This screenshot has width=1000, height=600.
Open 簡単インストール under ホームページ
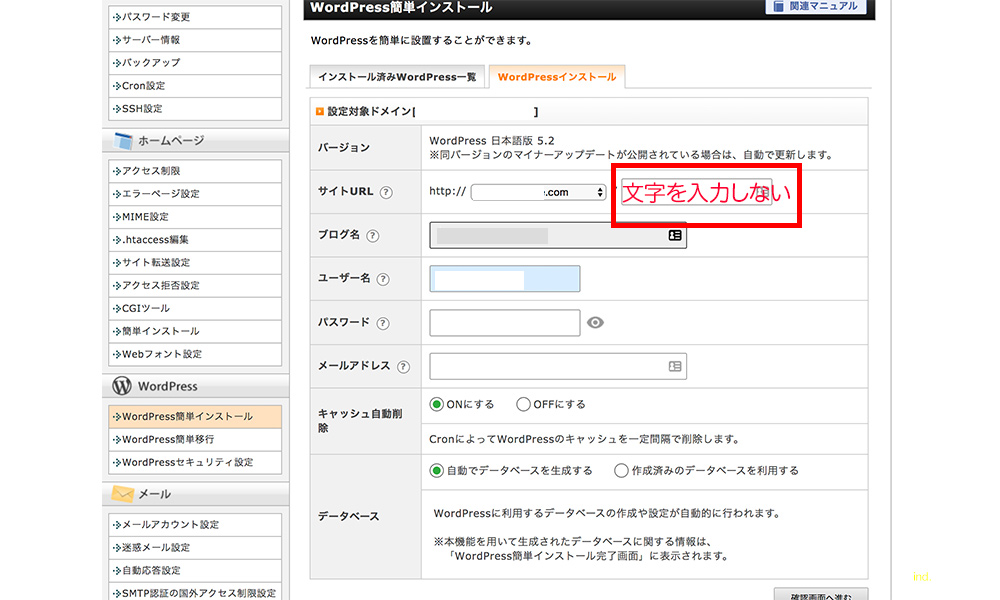click(195, 332)
